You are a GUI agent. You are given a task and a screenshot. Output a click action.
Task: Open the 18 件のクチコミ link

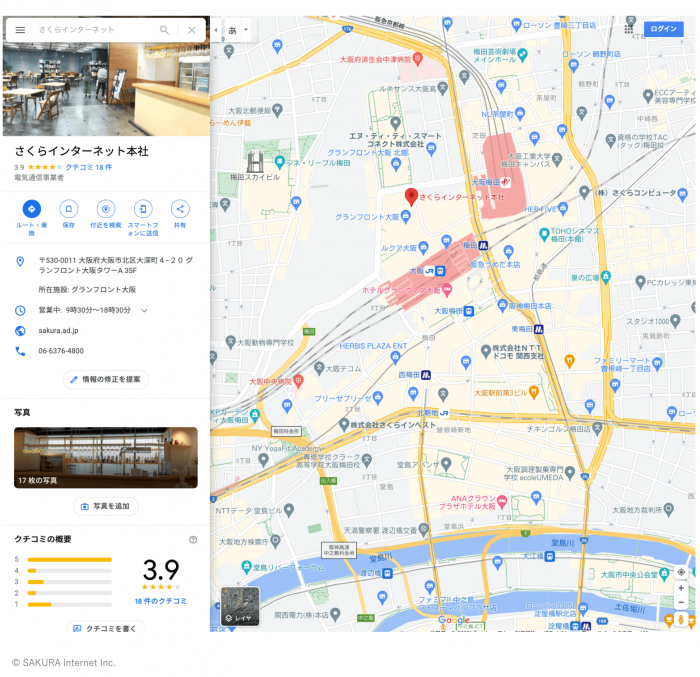[x=161, y=601]
